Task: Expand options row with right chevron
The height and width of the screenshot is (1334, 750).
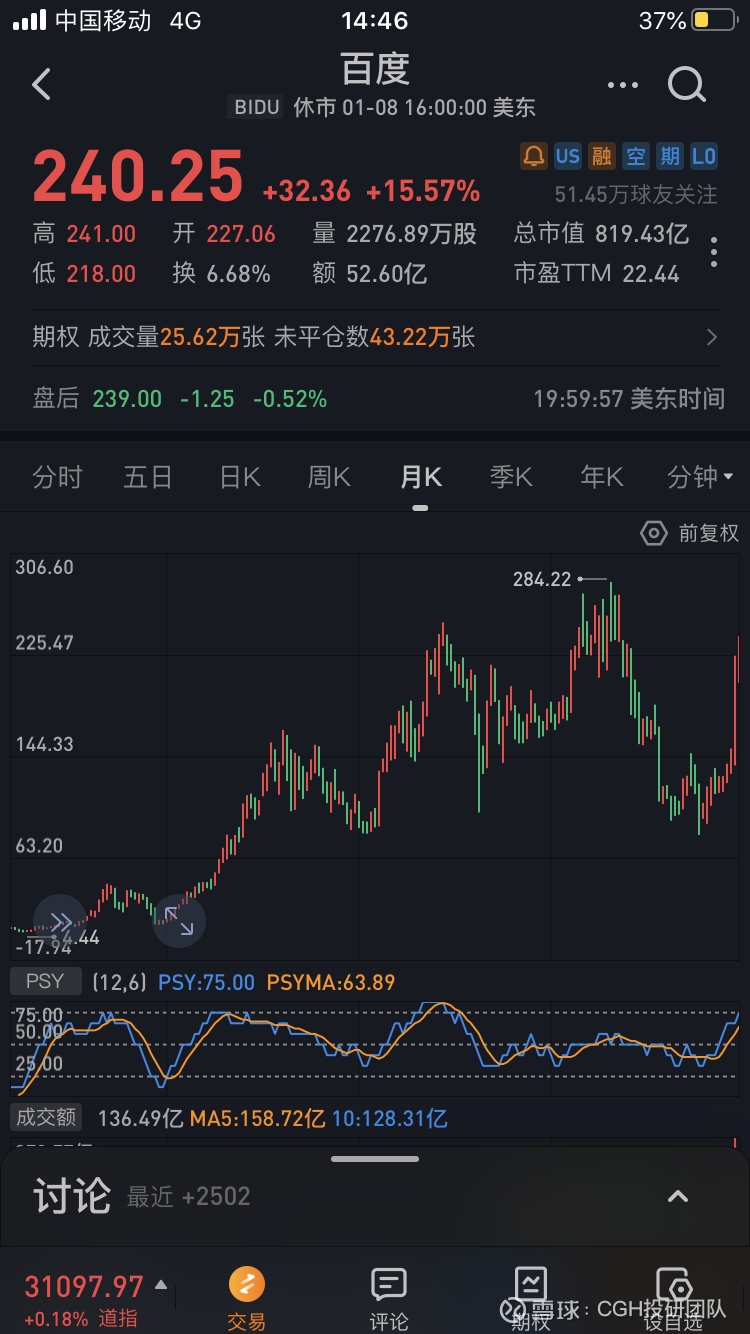Action: pyautogui.click(x=712, y=338)
